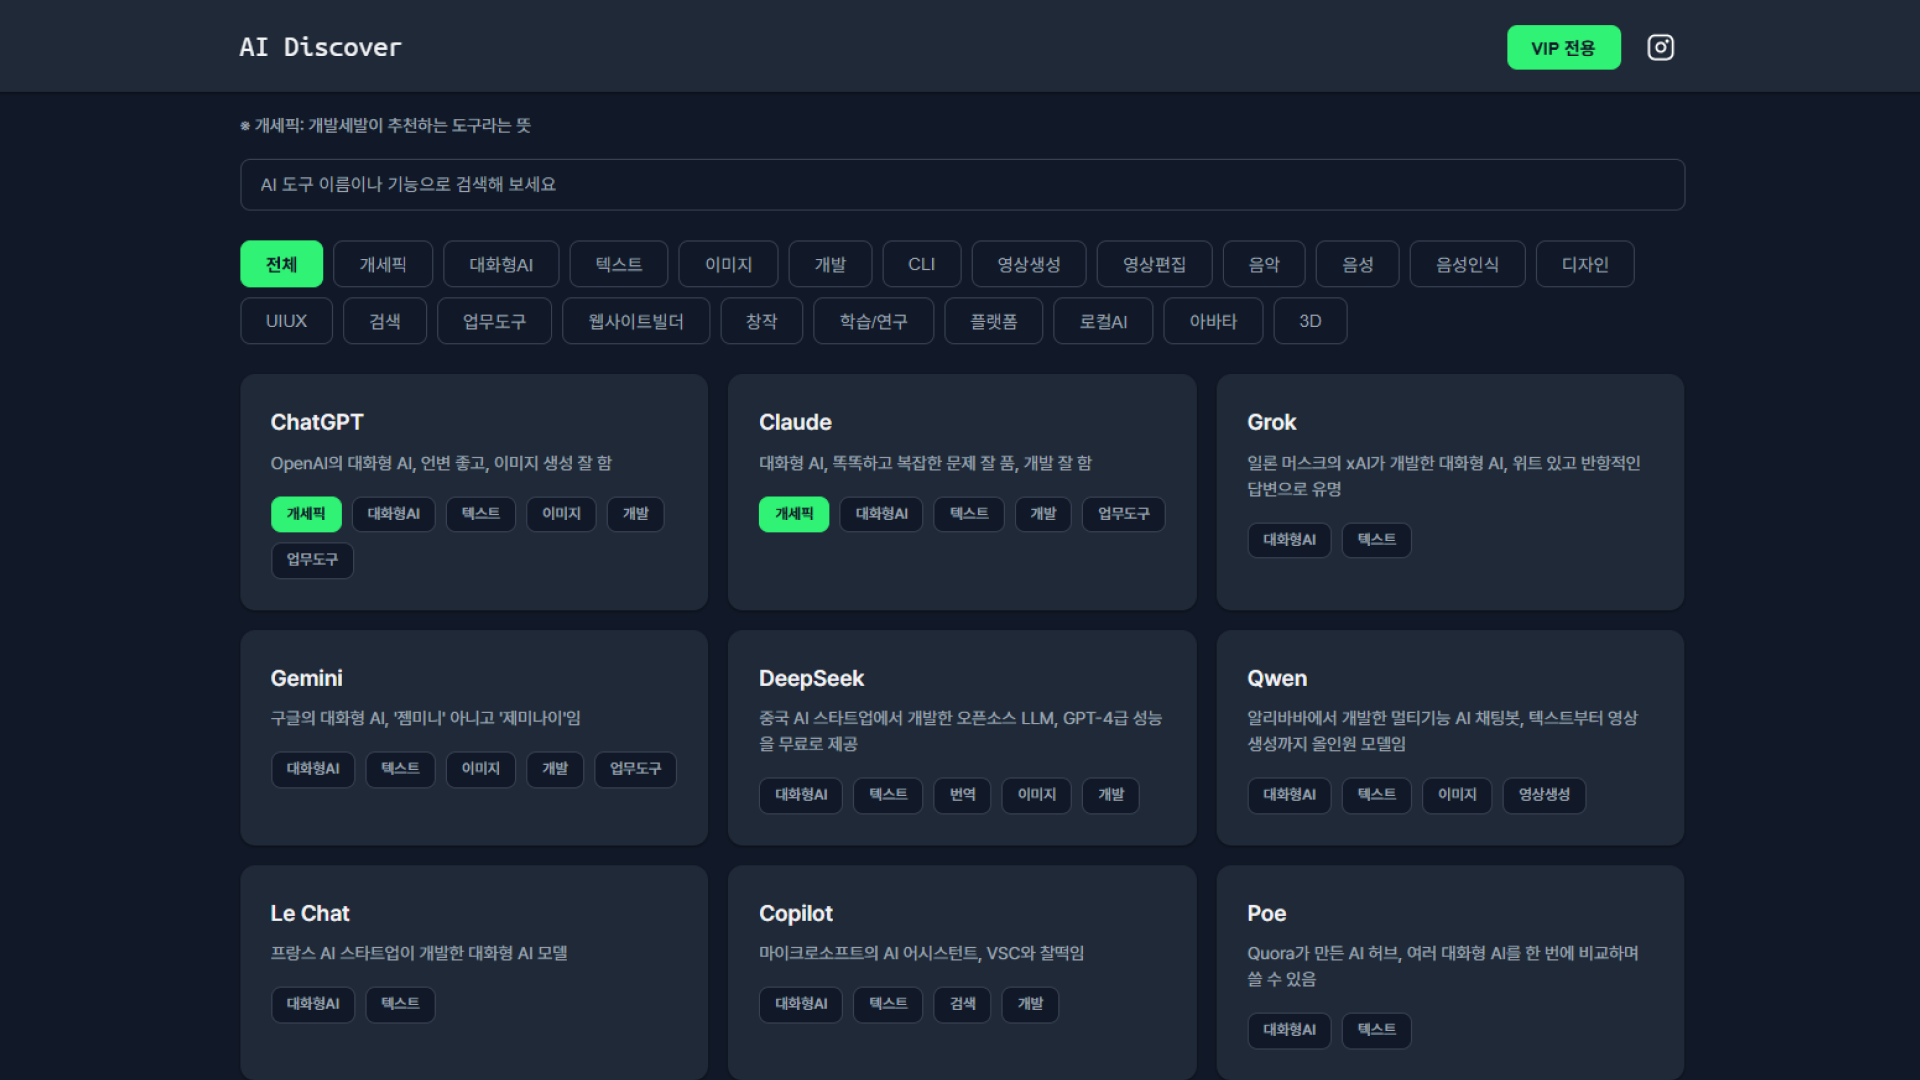
Task: Click the green 개세픽 tag on Claude card
Action: tap(794, 514)
